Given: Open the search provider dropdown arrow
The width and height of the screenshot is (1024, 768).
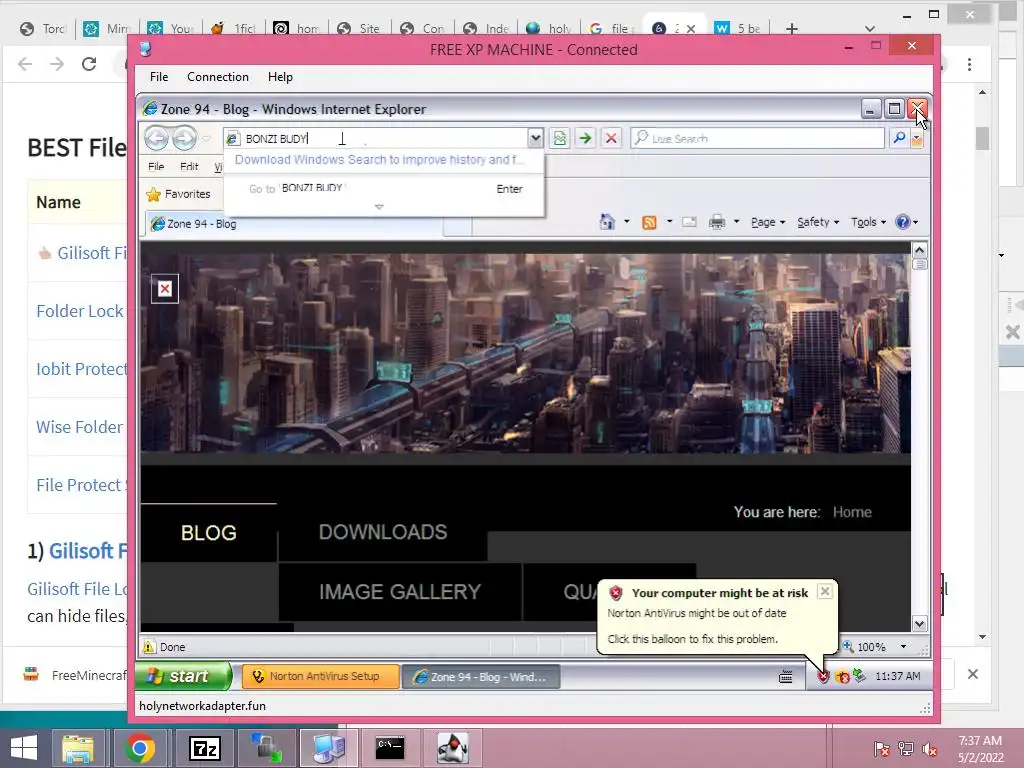Looking at the screenshot, I should click(x=918, y=138).
